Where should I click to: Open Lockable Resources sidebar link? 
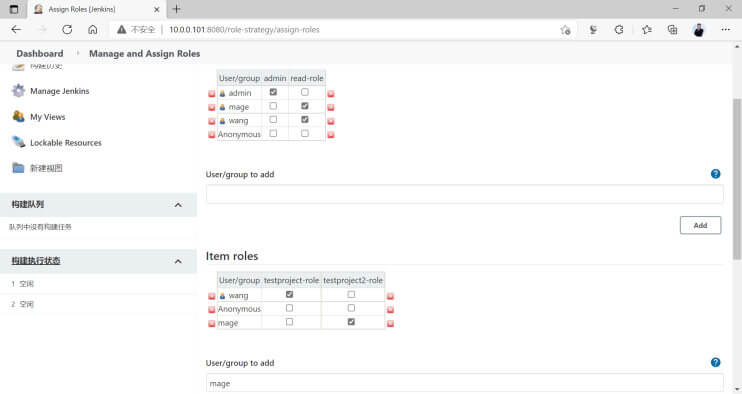point(66,142)
